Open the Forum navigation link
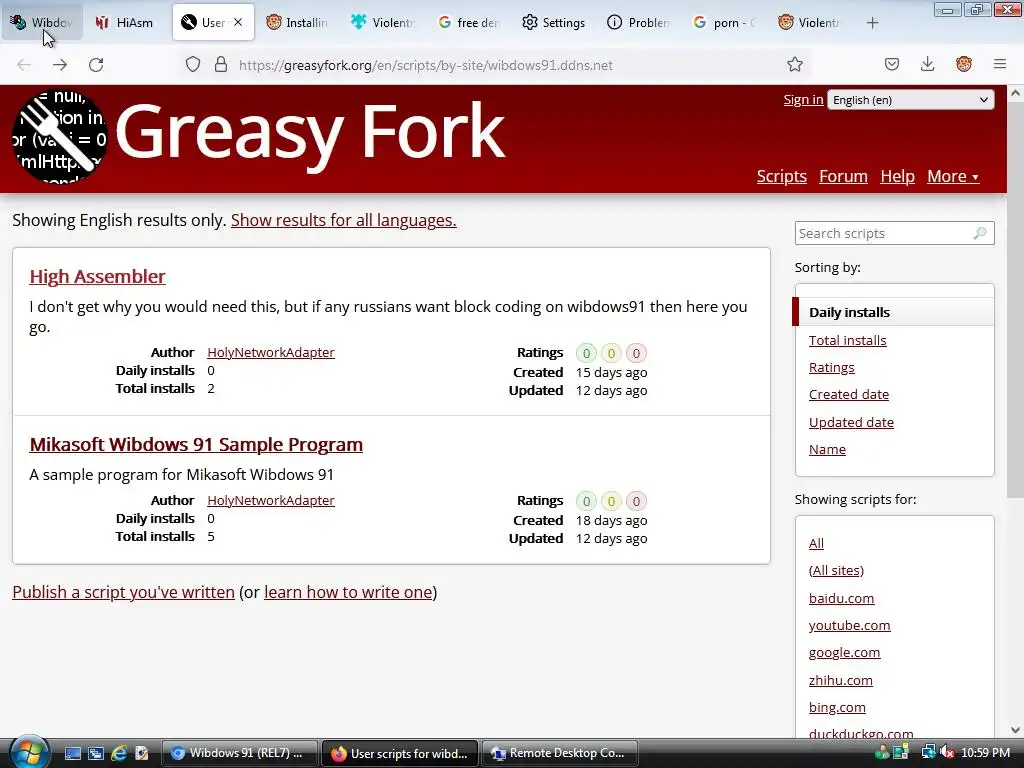1024x768 pixels. click(843, 176)
